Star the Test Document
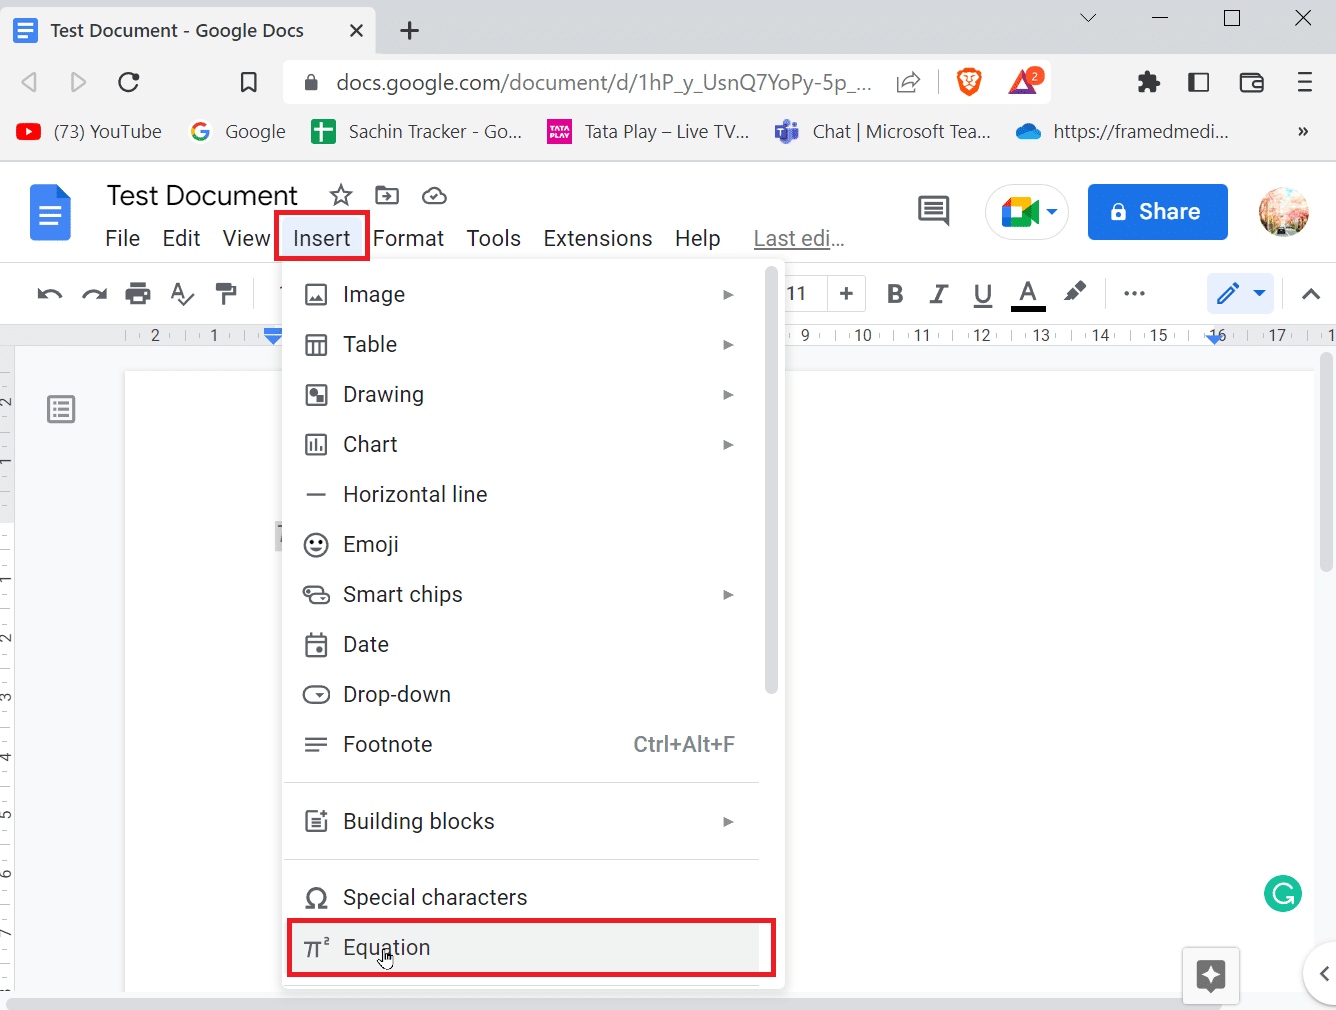Screen dimensions: 1336x1010 click(341, 195)
